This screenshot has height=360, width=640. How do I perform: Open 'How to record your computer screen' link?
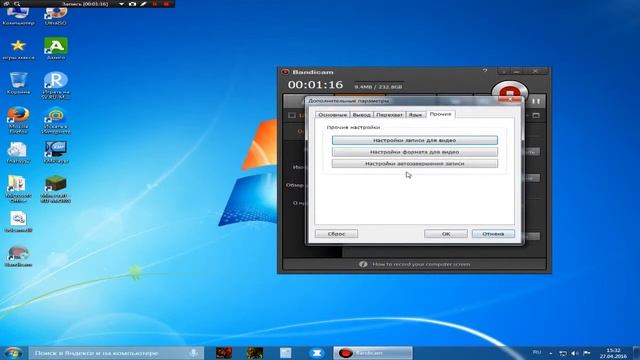pyautogui.click(x=421, y=264)
